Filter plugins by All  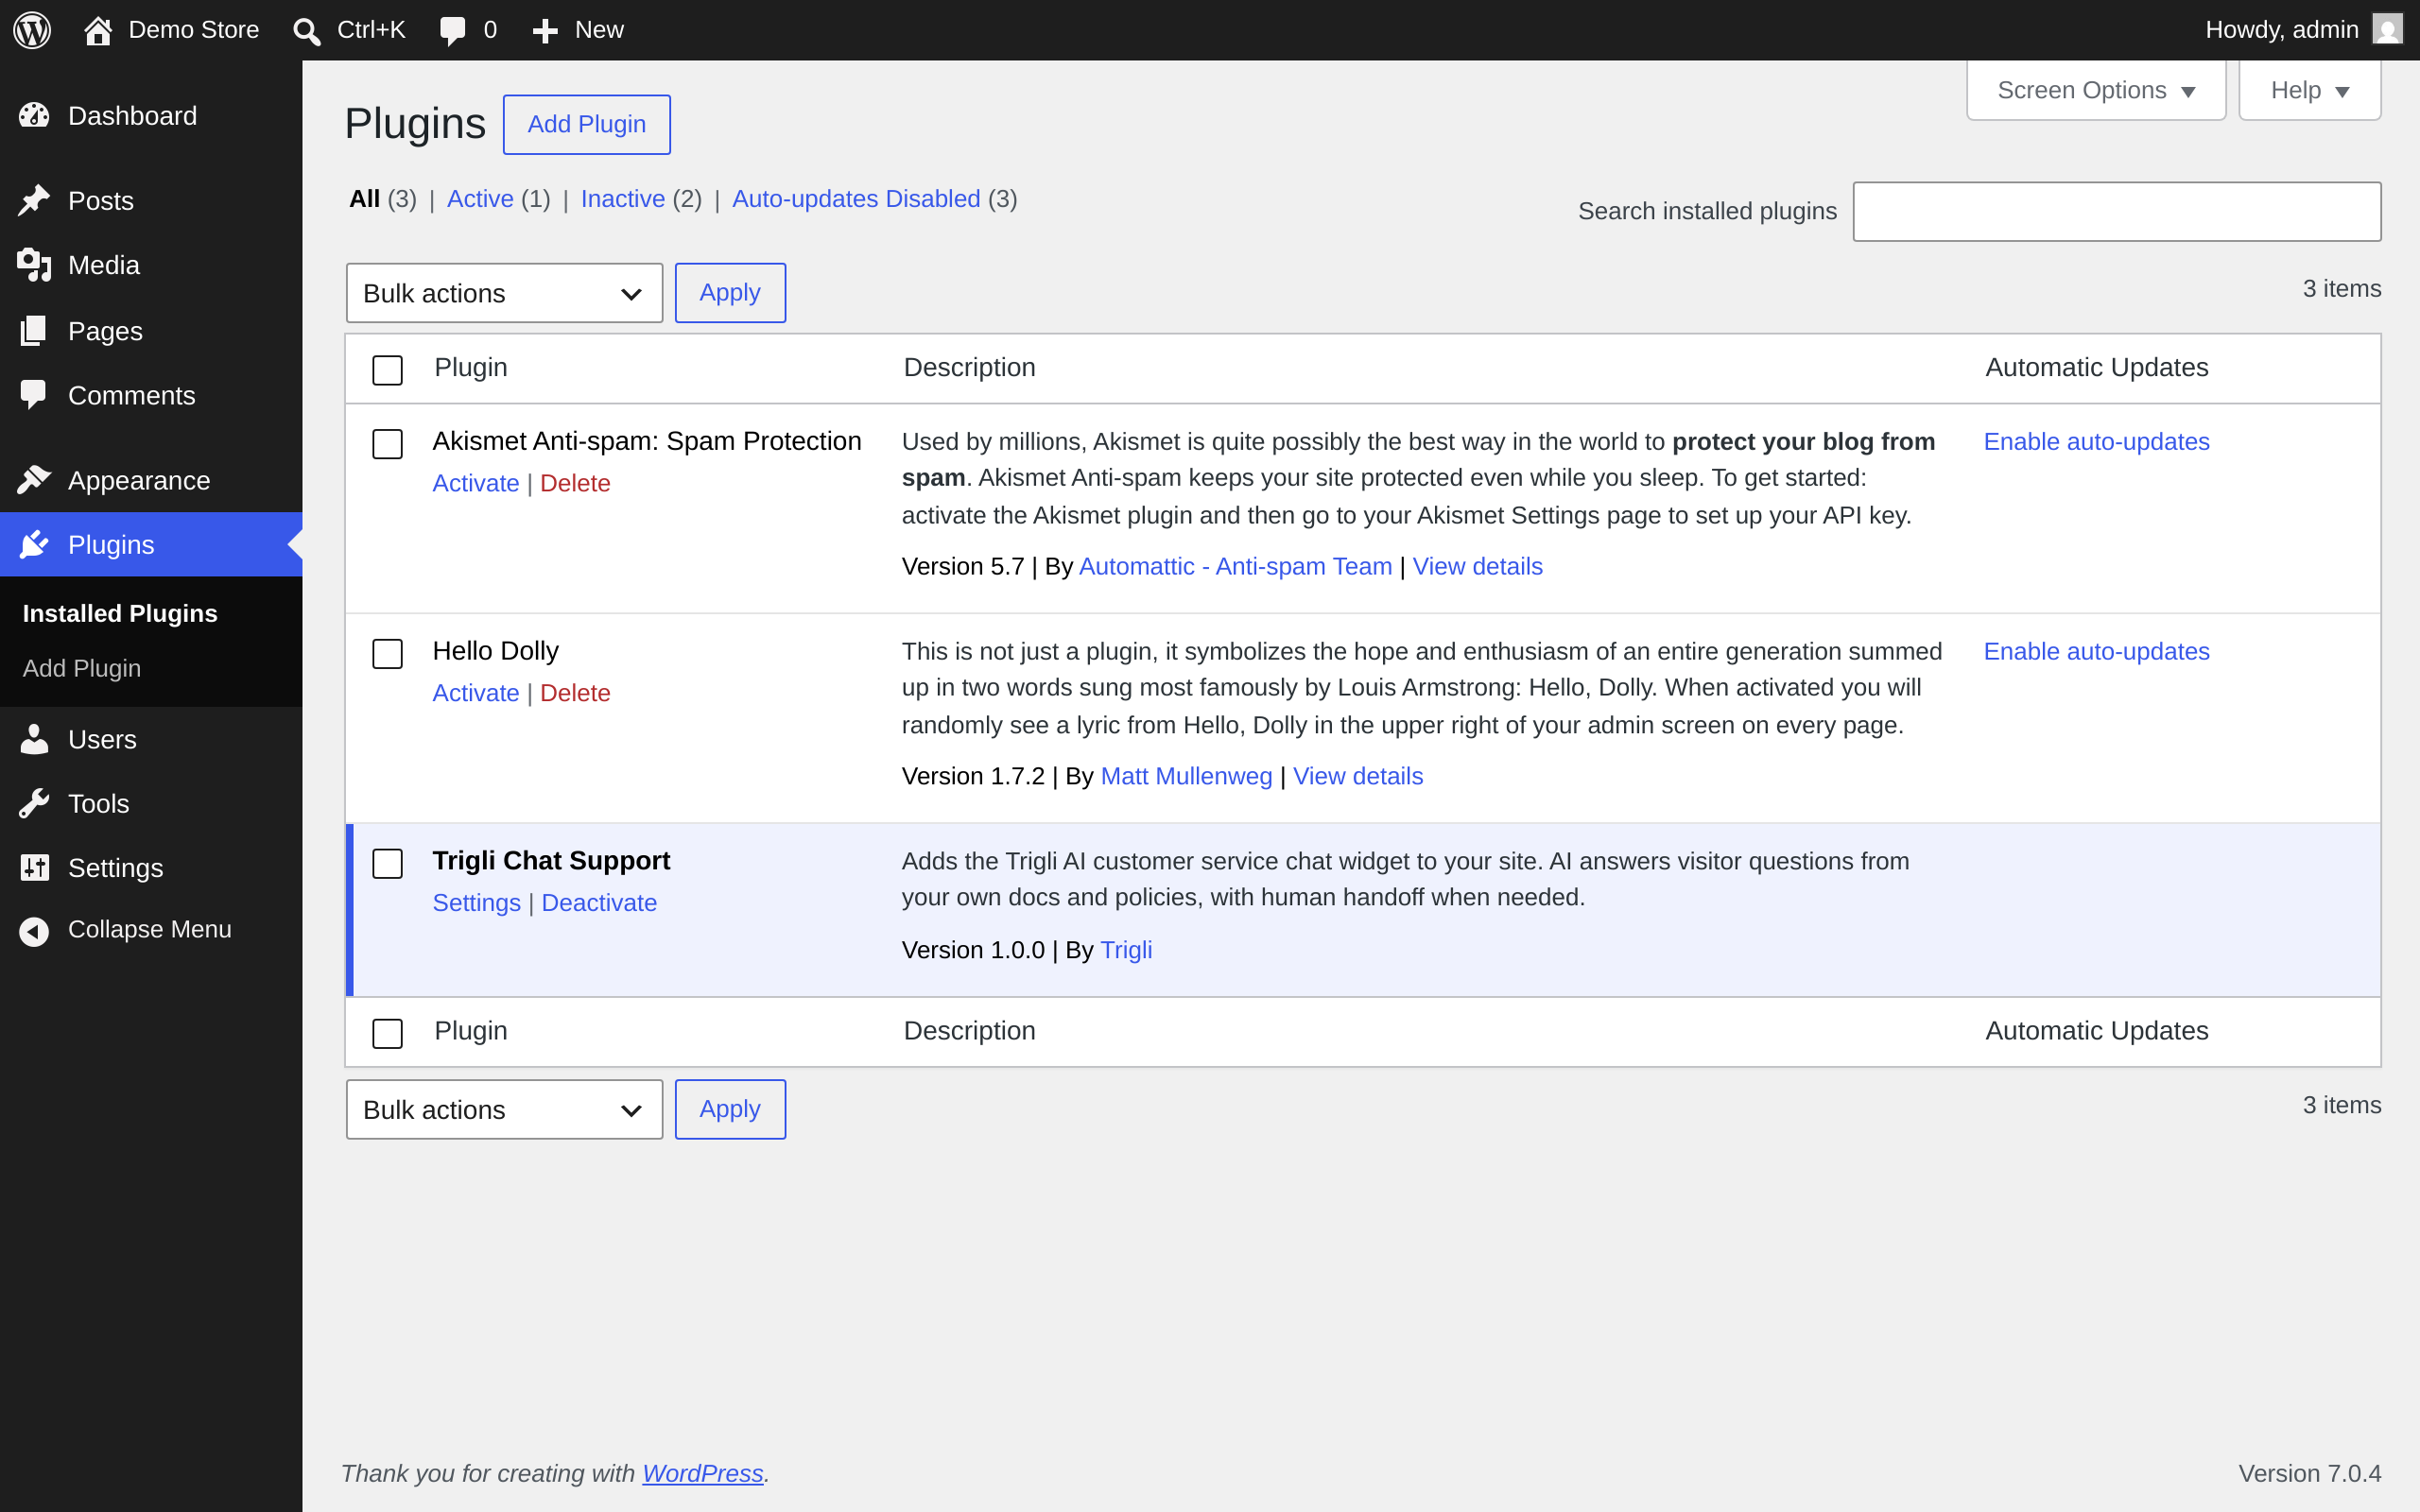364,199
